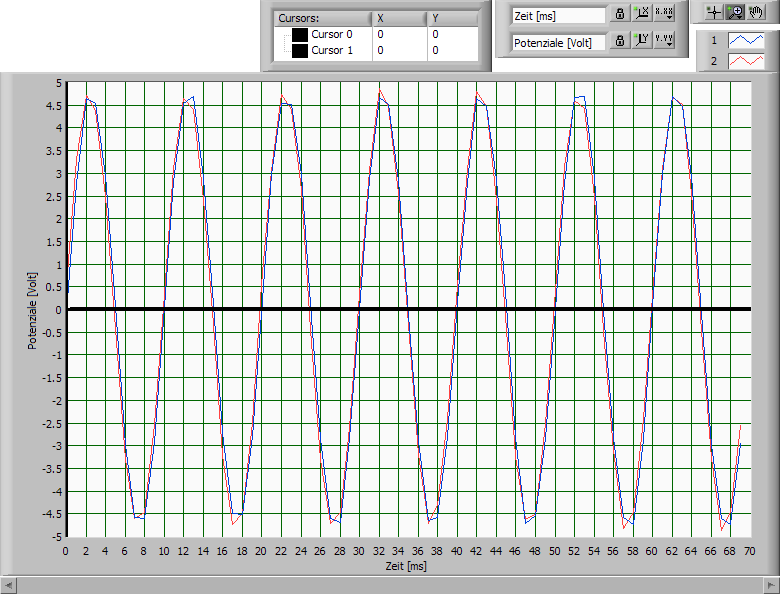The width and height of the screenshot is (781, 594).
Task: Click the black swatch of Cursor 0
Action: point(300,34)
